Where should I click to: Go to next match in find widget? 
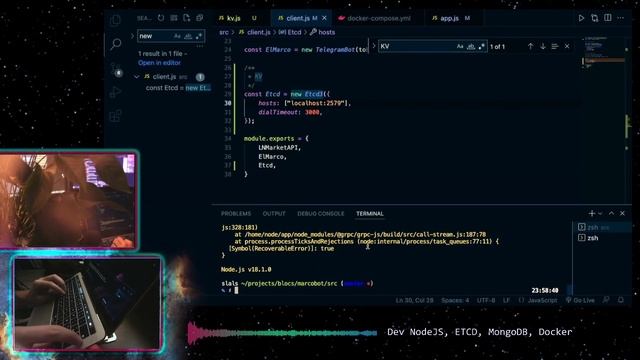tap(543, 47)
